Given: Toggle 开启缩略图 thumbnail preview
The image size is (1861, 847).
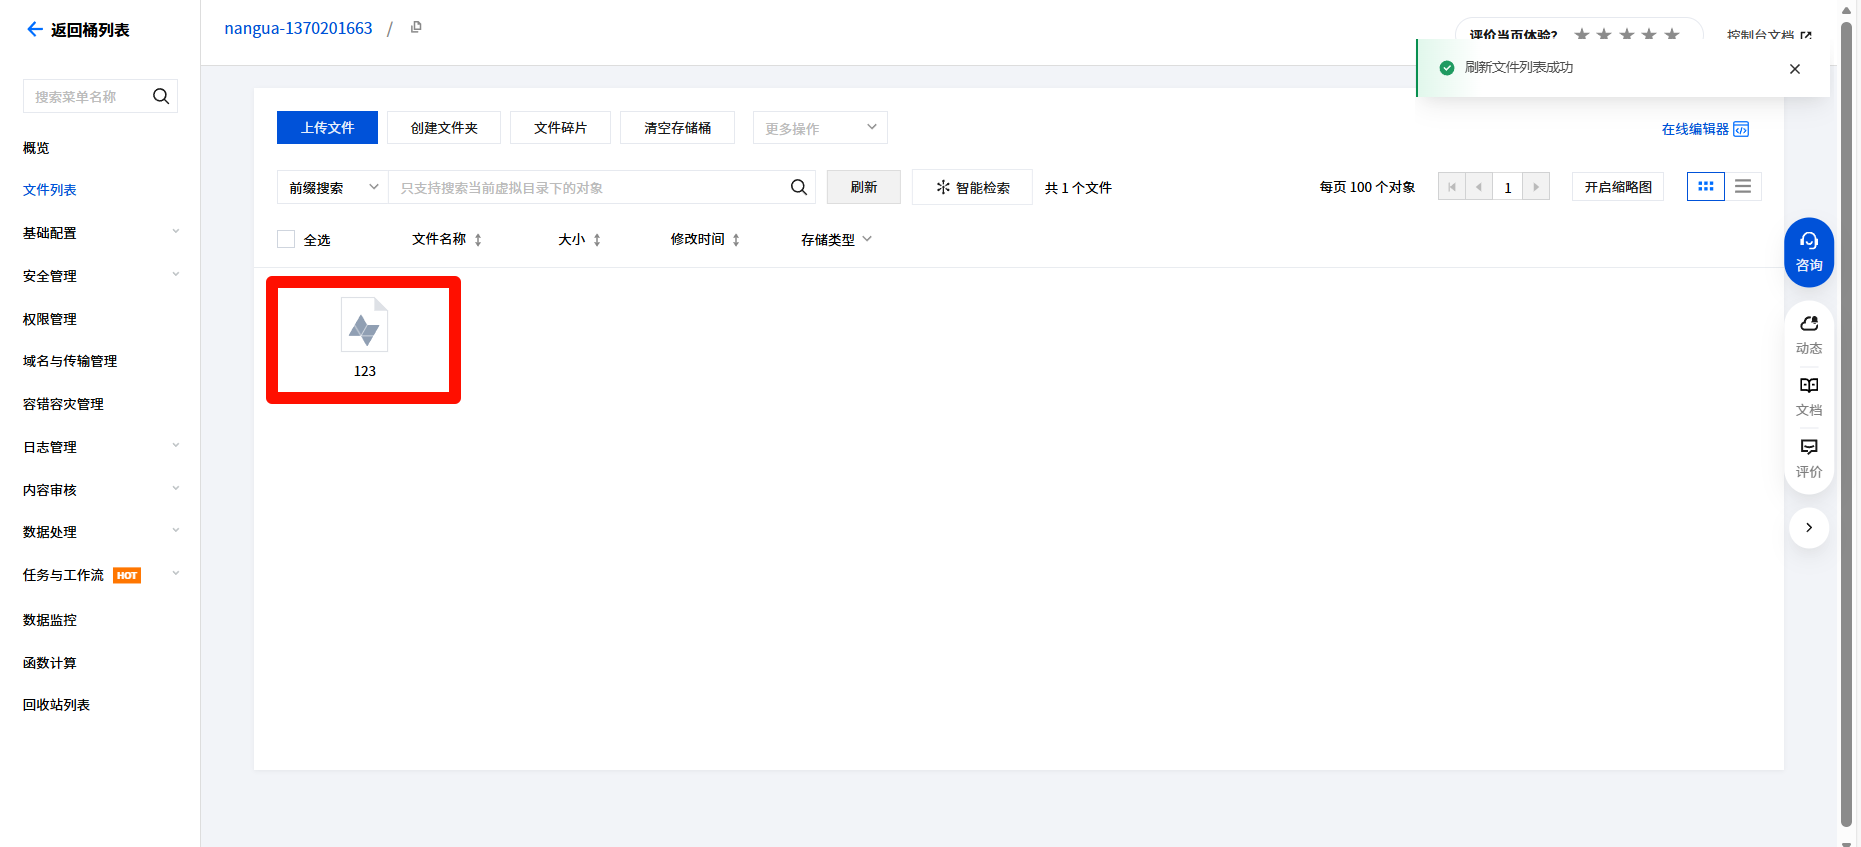Looking at the screenshot, I should click(x=1617, y=187).
